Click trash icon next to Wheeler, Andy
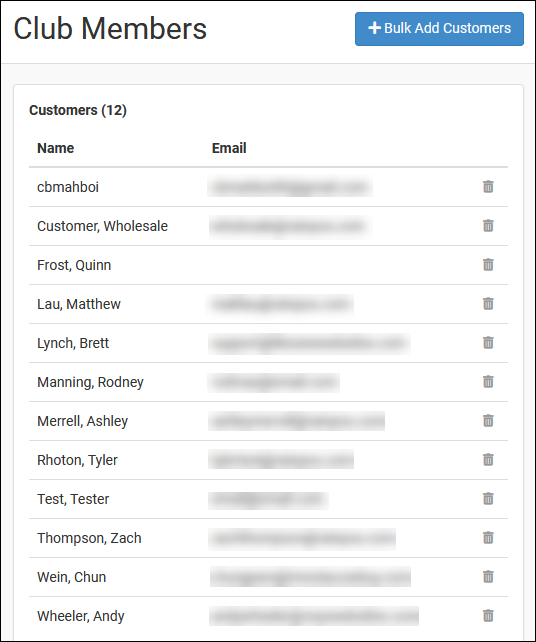The height and width of the screenshot is (642, 536). point(488,616)
